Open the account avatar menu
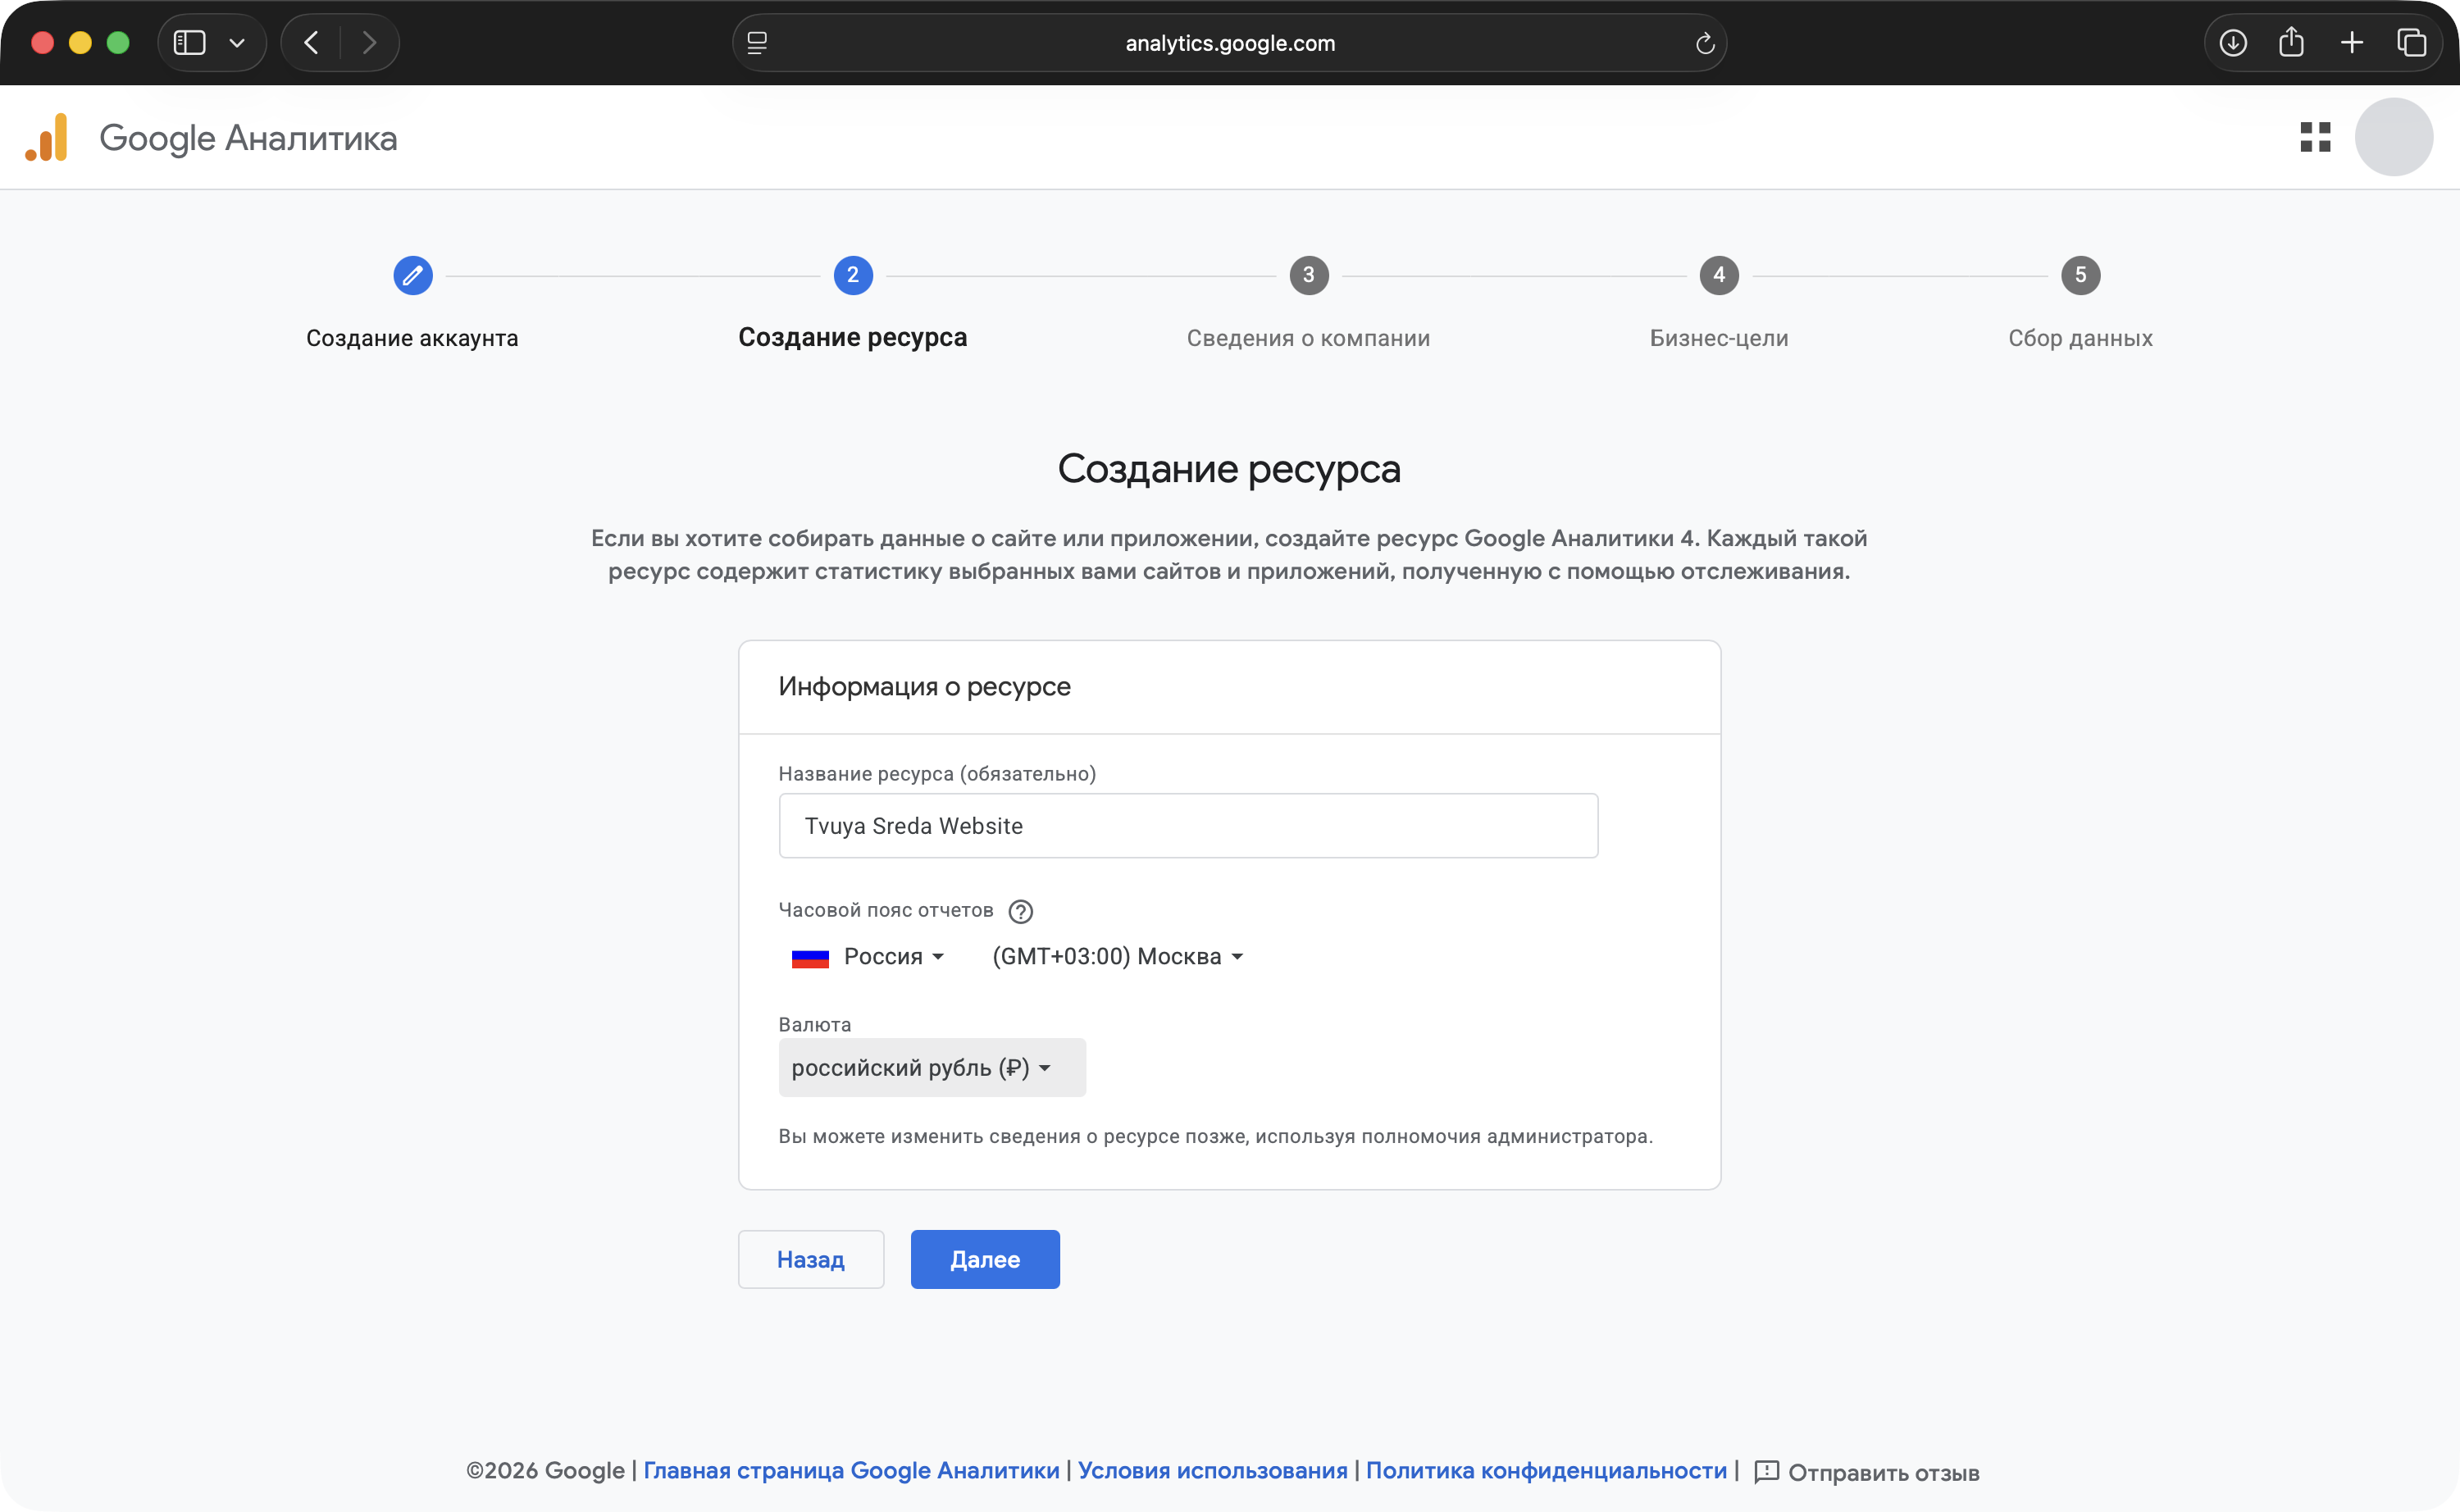2460x1512 pixels. 2394,137
